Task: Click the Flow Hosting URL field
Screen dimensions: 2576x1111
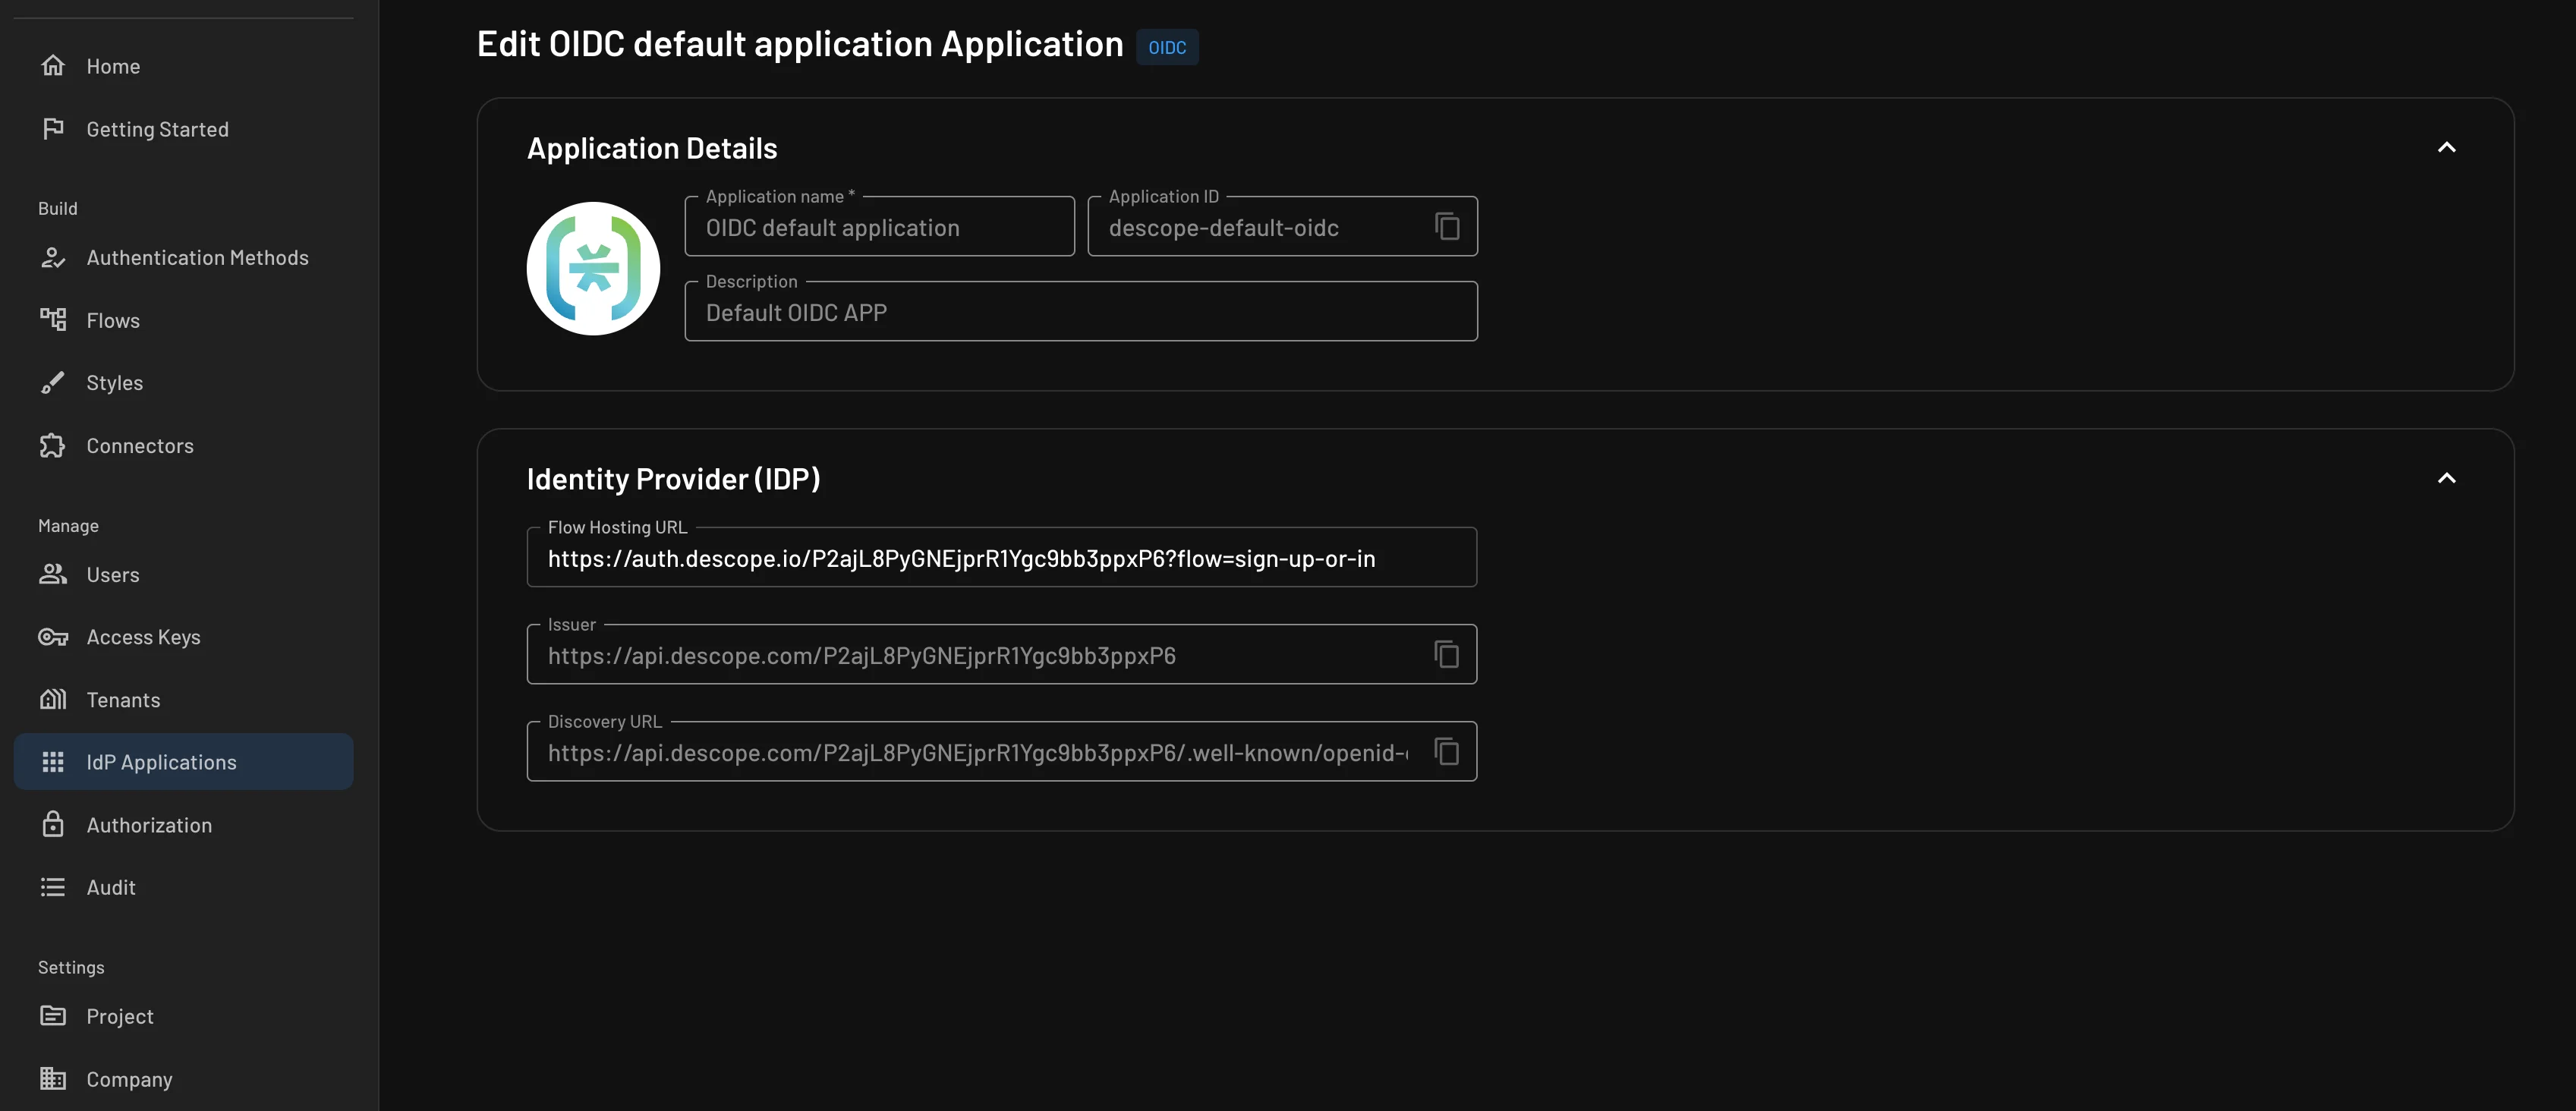Action: [1000, 558]
